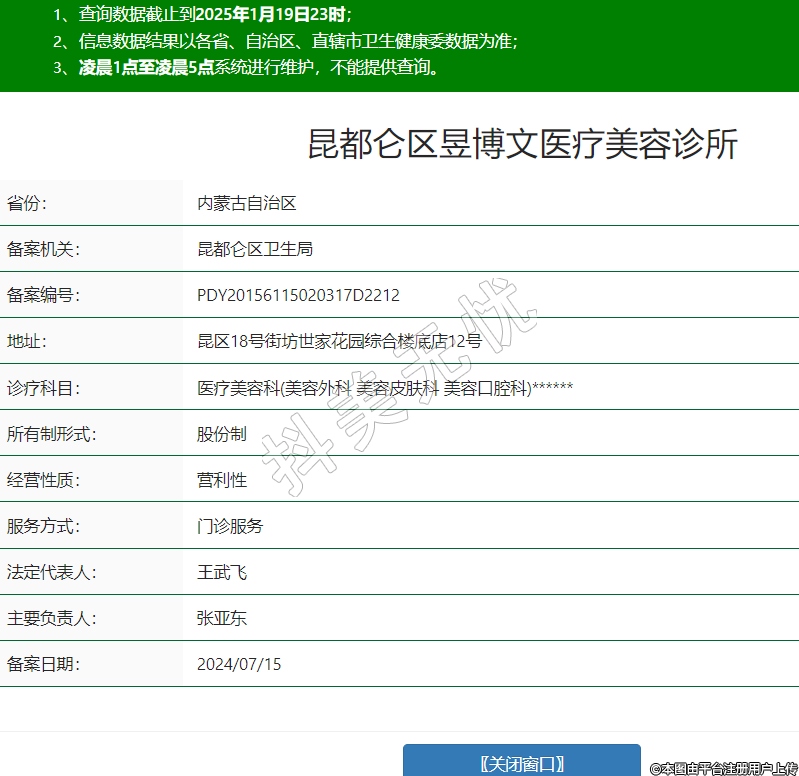Screen dimensions: 799x776
Task: Click the filing authority value 昆都仑区卫生局
Action: [255, 249]
